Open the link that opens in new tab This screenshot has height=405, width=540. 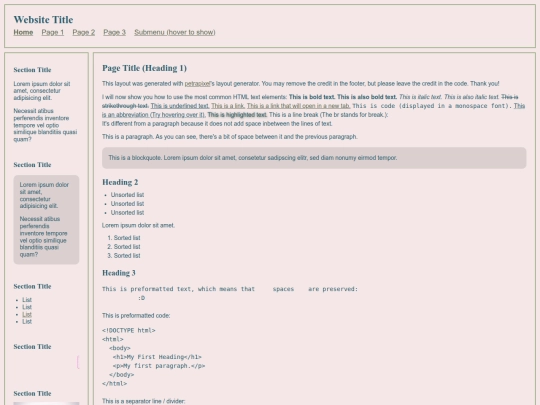[x=298, y=106]
